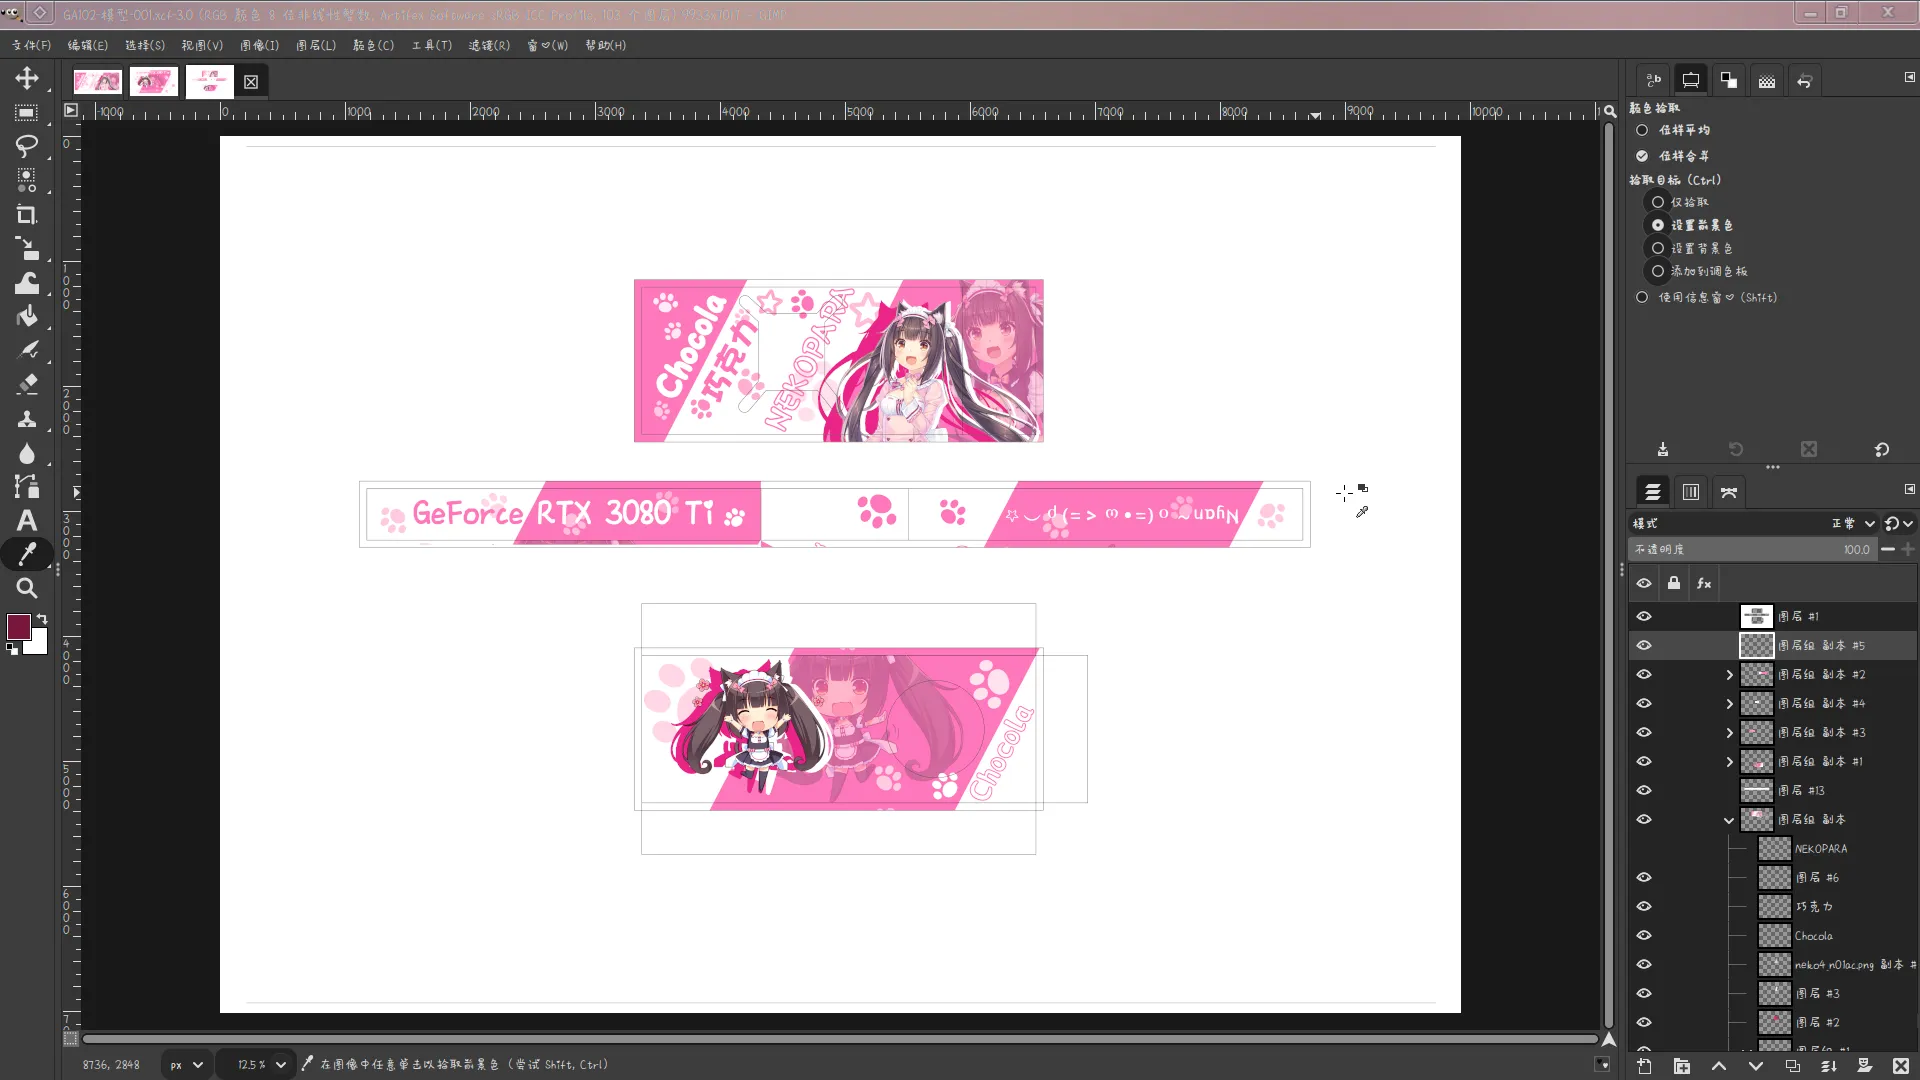
Task: Expand the 图层组 副本 #1 group
Action: click(x=1729, y=762)
